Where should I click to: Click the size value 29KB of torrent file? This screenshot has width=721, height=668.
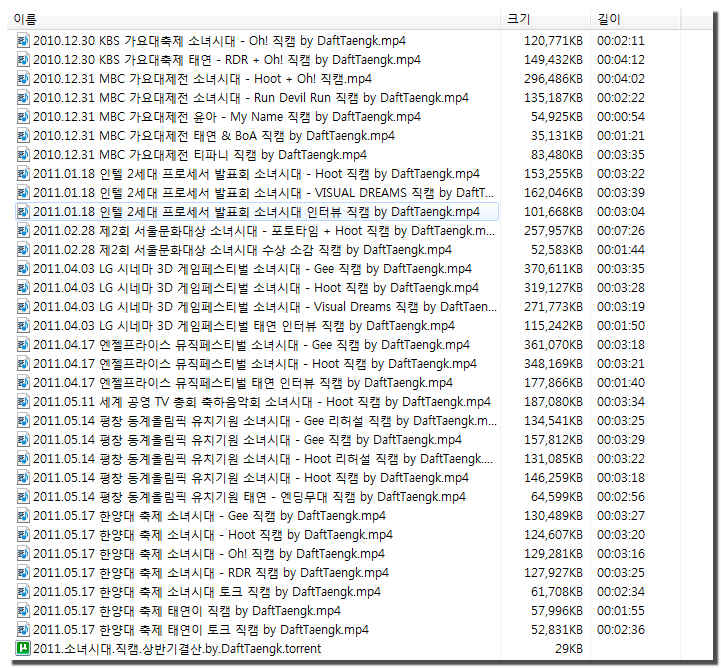click(569, 649)
